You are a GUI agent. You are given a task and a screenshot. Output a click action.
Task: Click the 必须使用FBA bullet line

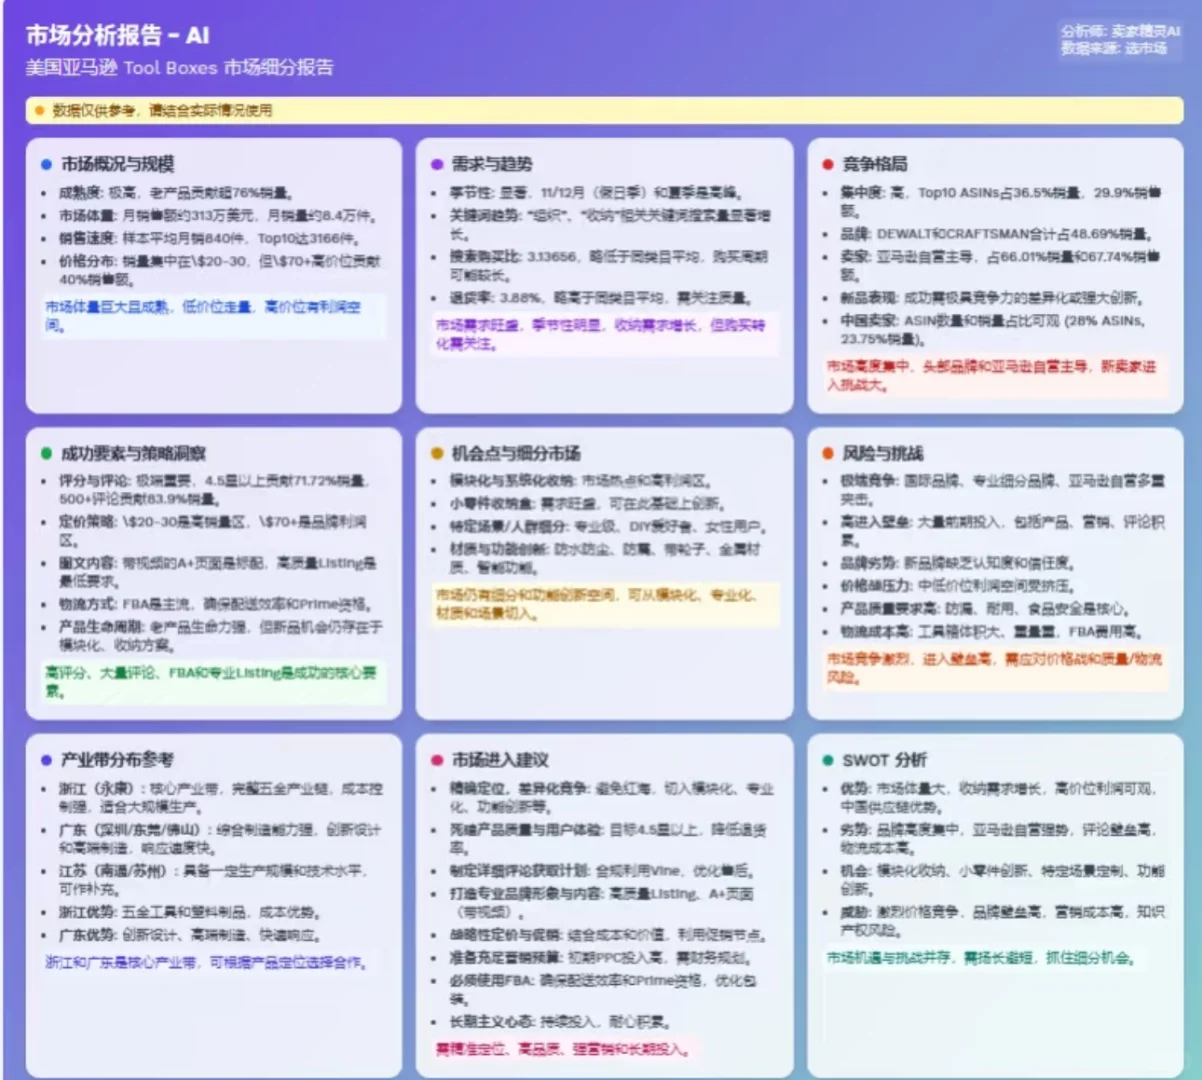[603, 989]
